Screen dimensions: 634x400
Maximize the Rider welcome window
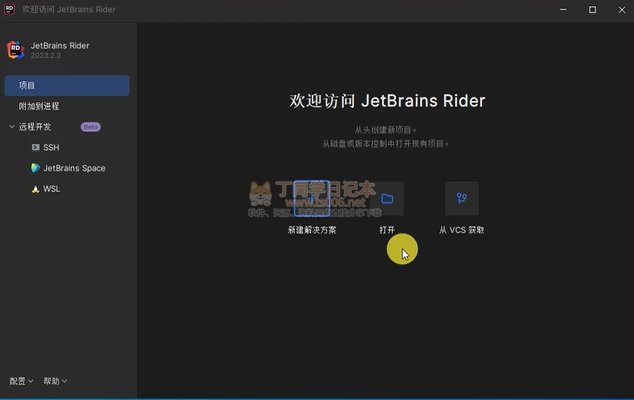[x=592, y=9]
